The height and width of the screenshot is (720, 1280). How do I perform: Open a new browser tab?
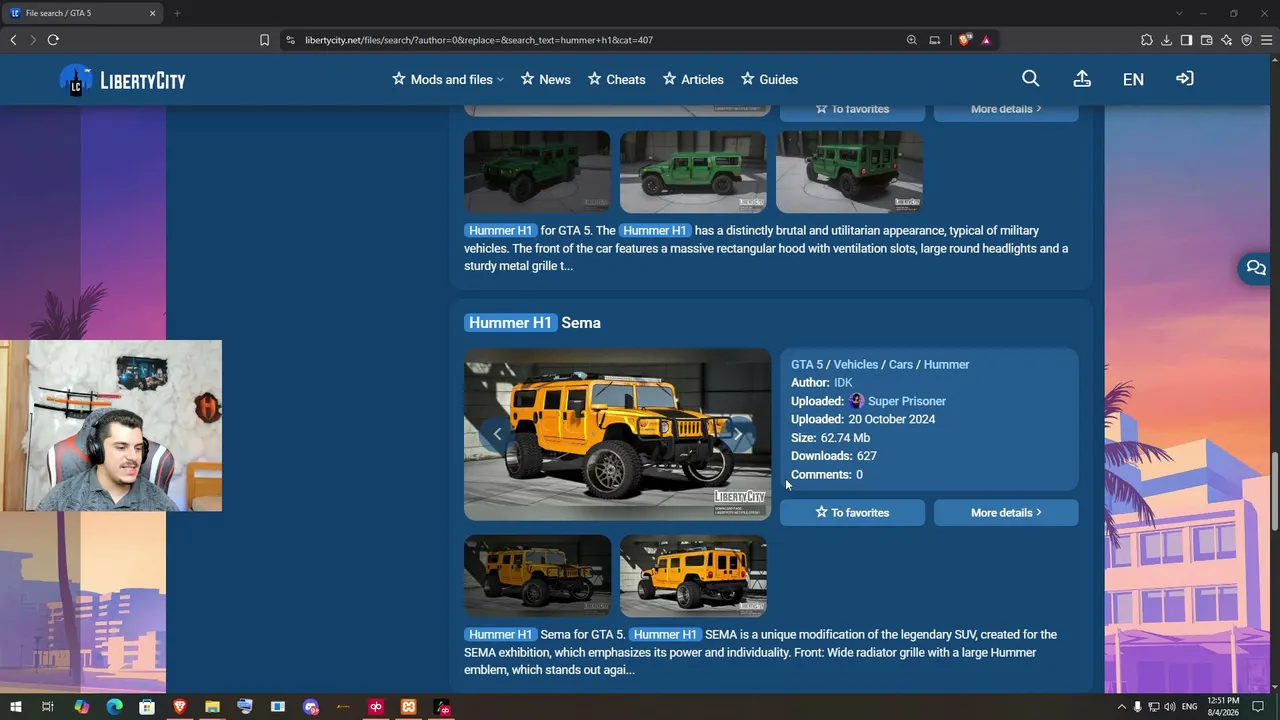(x=177, y=13)
